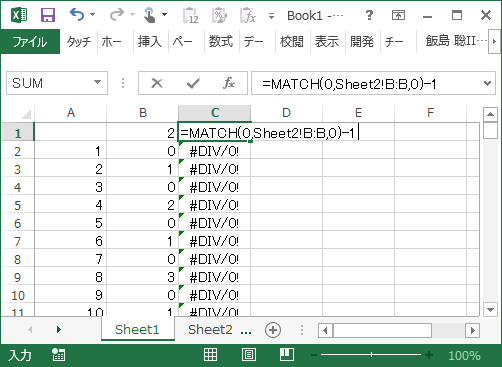Viewport: 502px width, 367px height.
Task: Confirm the formula with checkmark
Action: [193, 83]
